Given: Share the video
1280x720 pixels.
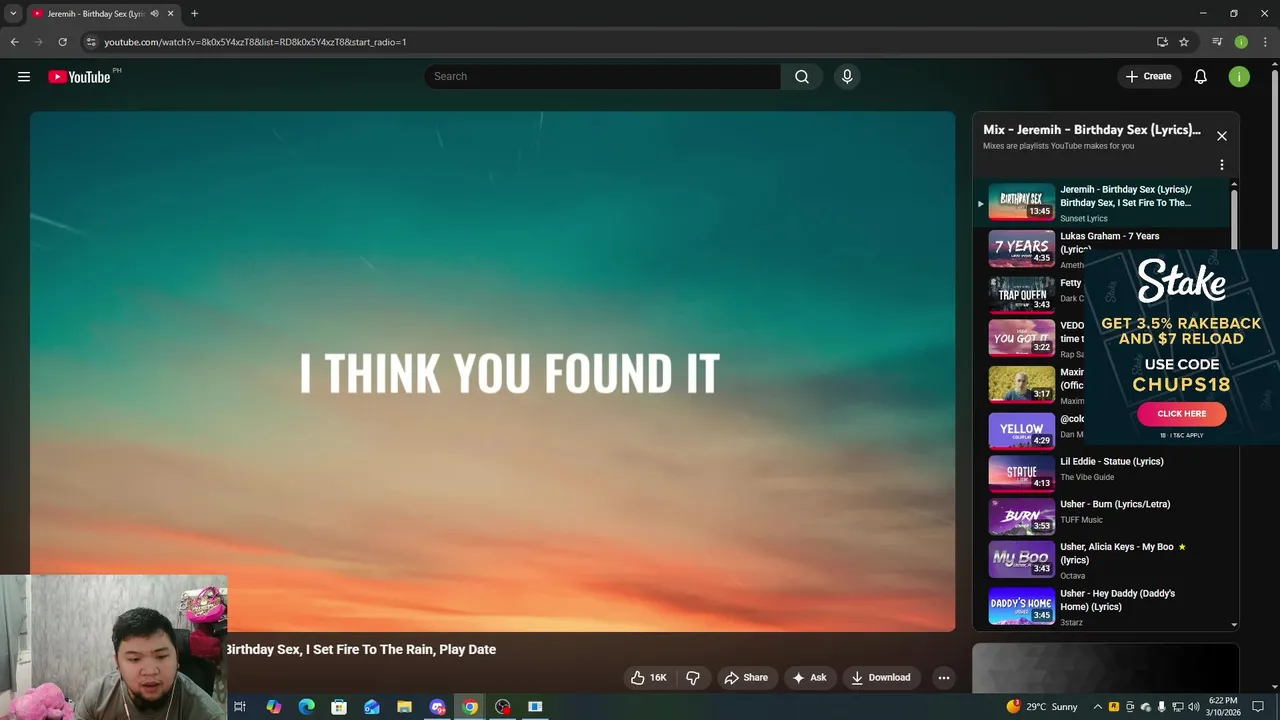Looking at the screenshot, I should pos(746,678).
